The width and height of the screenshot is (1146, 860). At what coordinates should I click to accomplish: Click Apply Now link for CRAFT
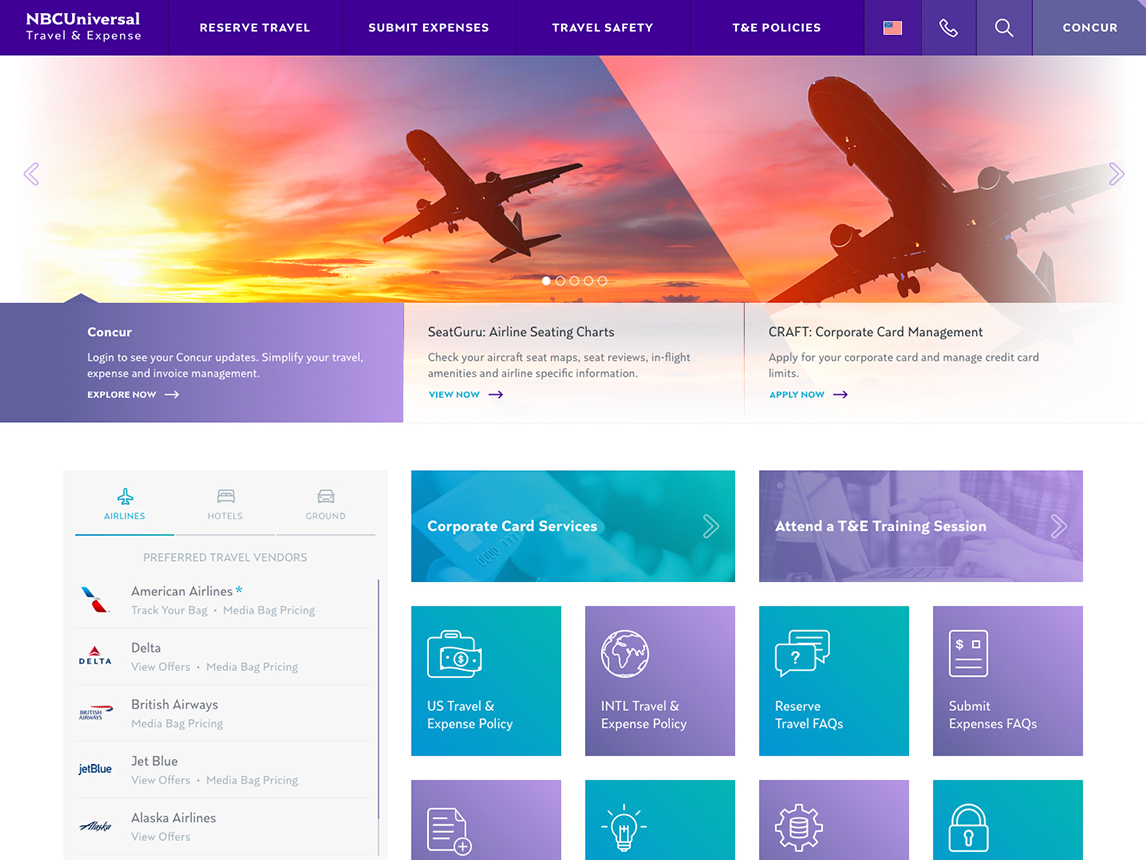[x=797, y=395]
